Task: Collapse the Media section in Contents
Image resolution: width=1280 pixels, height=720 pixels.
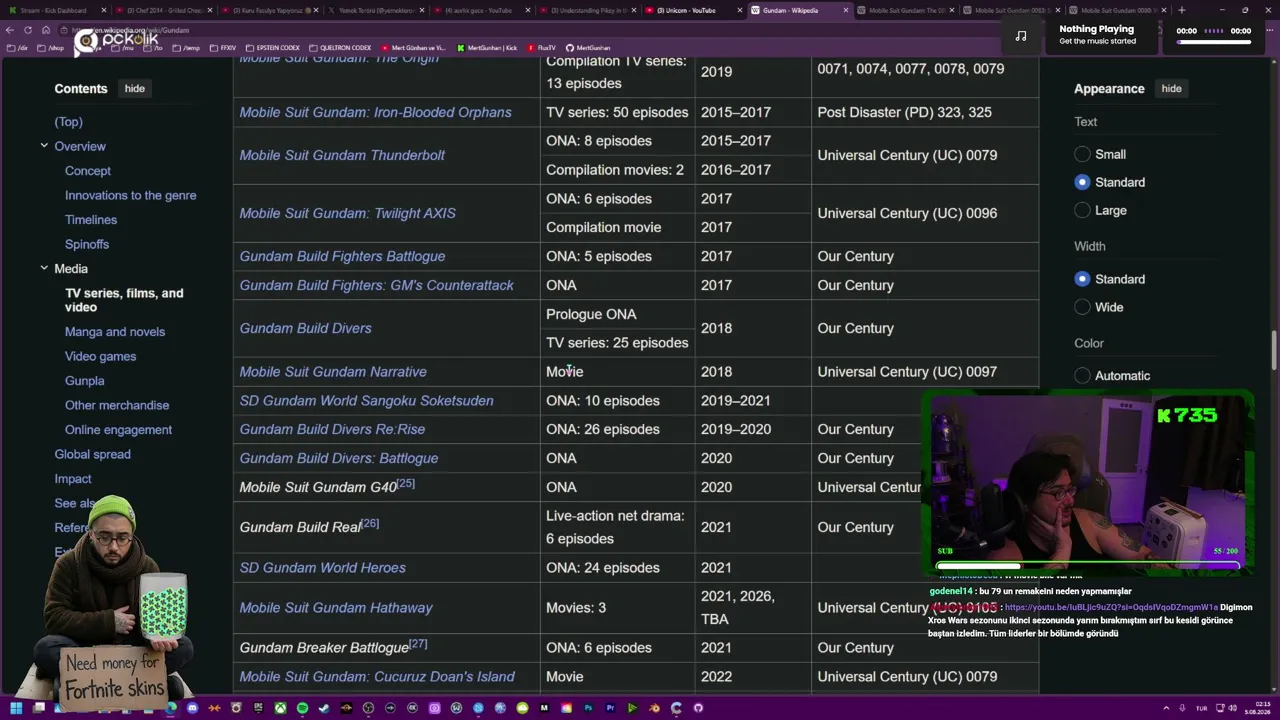Action: pos(44,268)
